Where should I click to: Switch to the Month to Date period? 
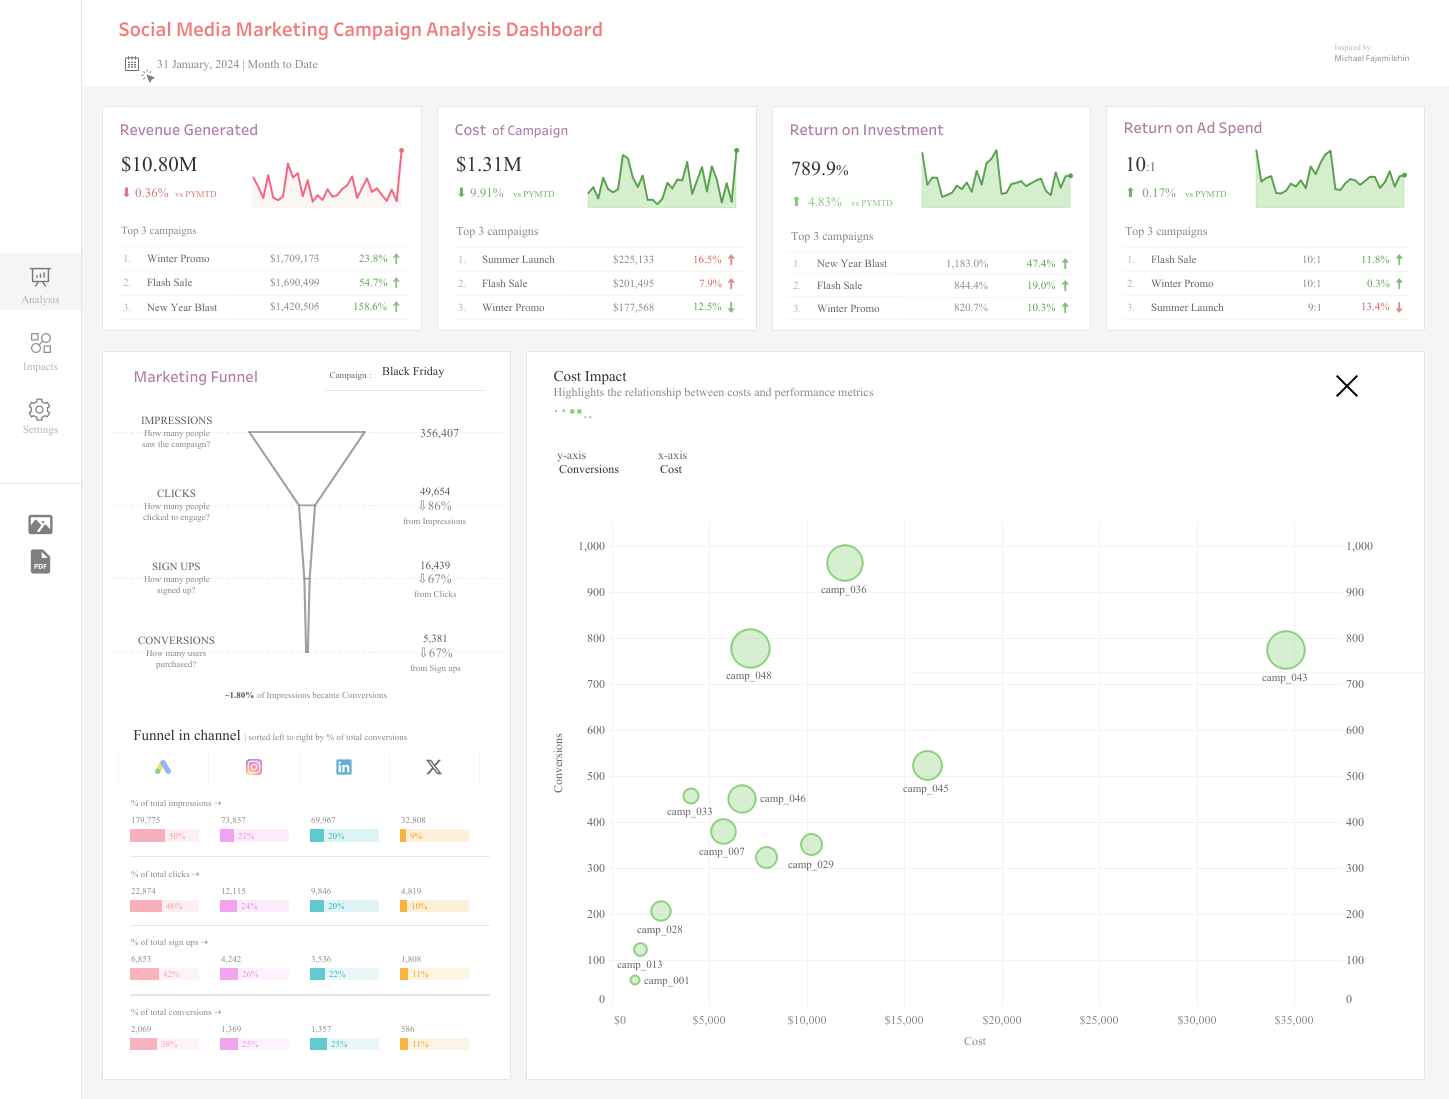[282, 64]
